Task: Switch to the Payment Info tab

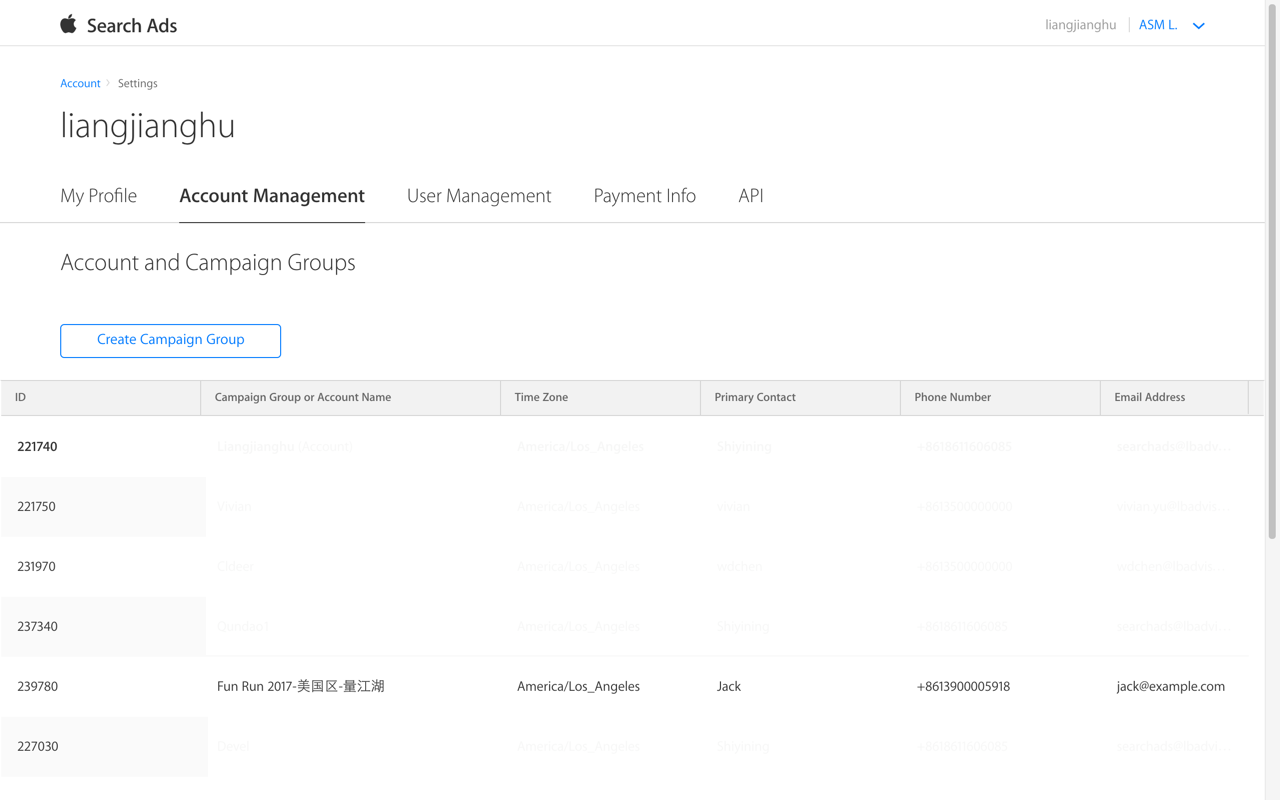Action: pyautogui.click(x=644, y=196)
